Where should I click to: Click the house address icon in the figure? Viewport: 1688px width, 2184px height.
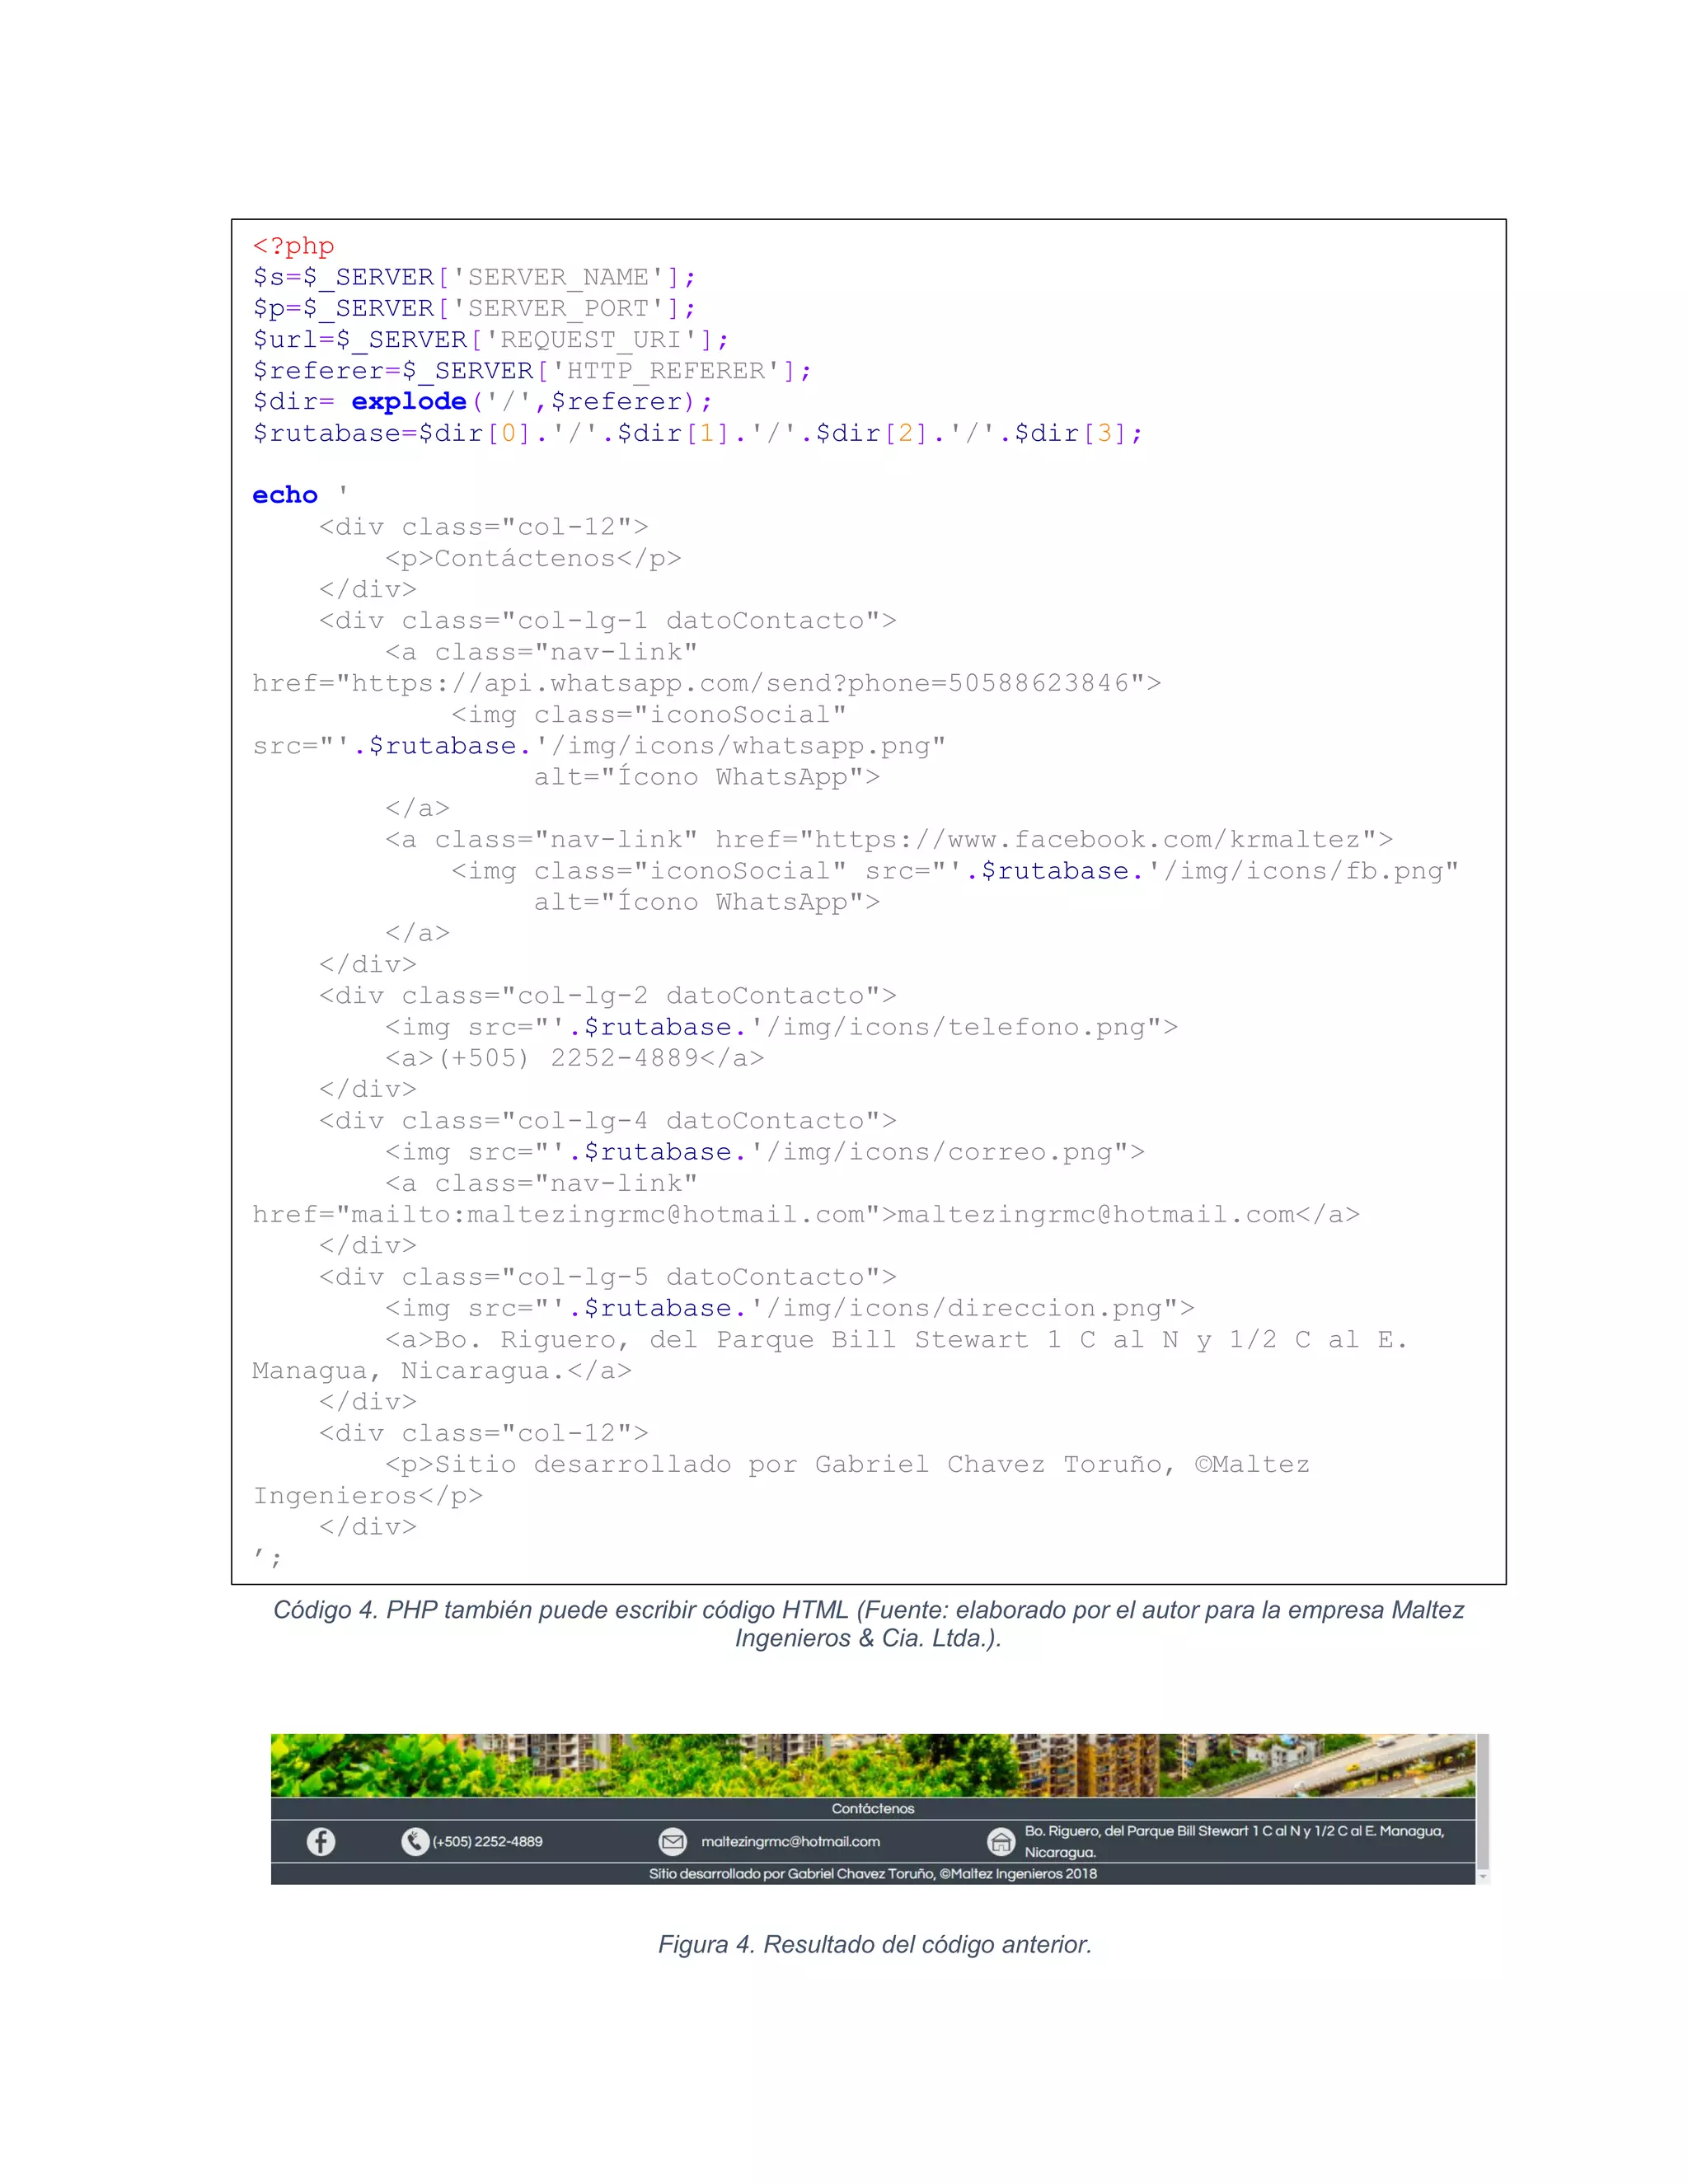tap(1001, 1841)
